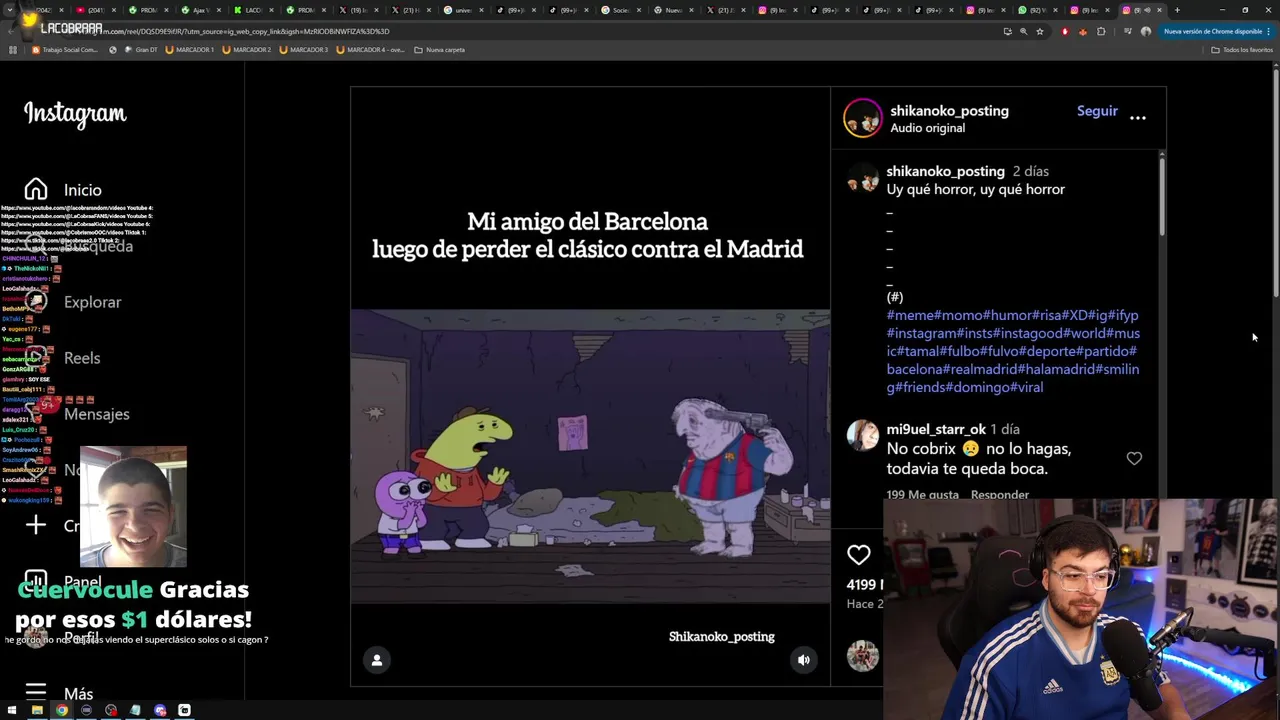
Task: Like mi9uel_starr_ok's comment with heart
Action: (x=1134, y=458)
